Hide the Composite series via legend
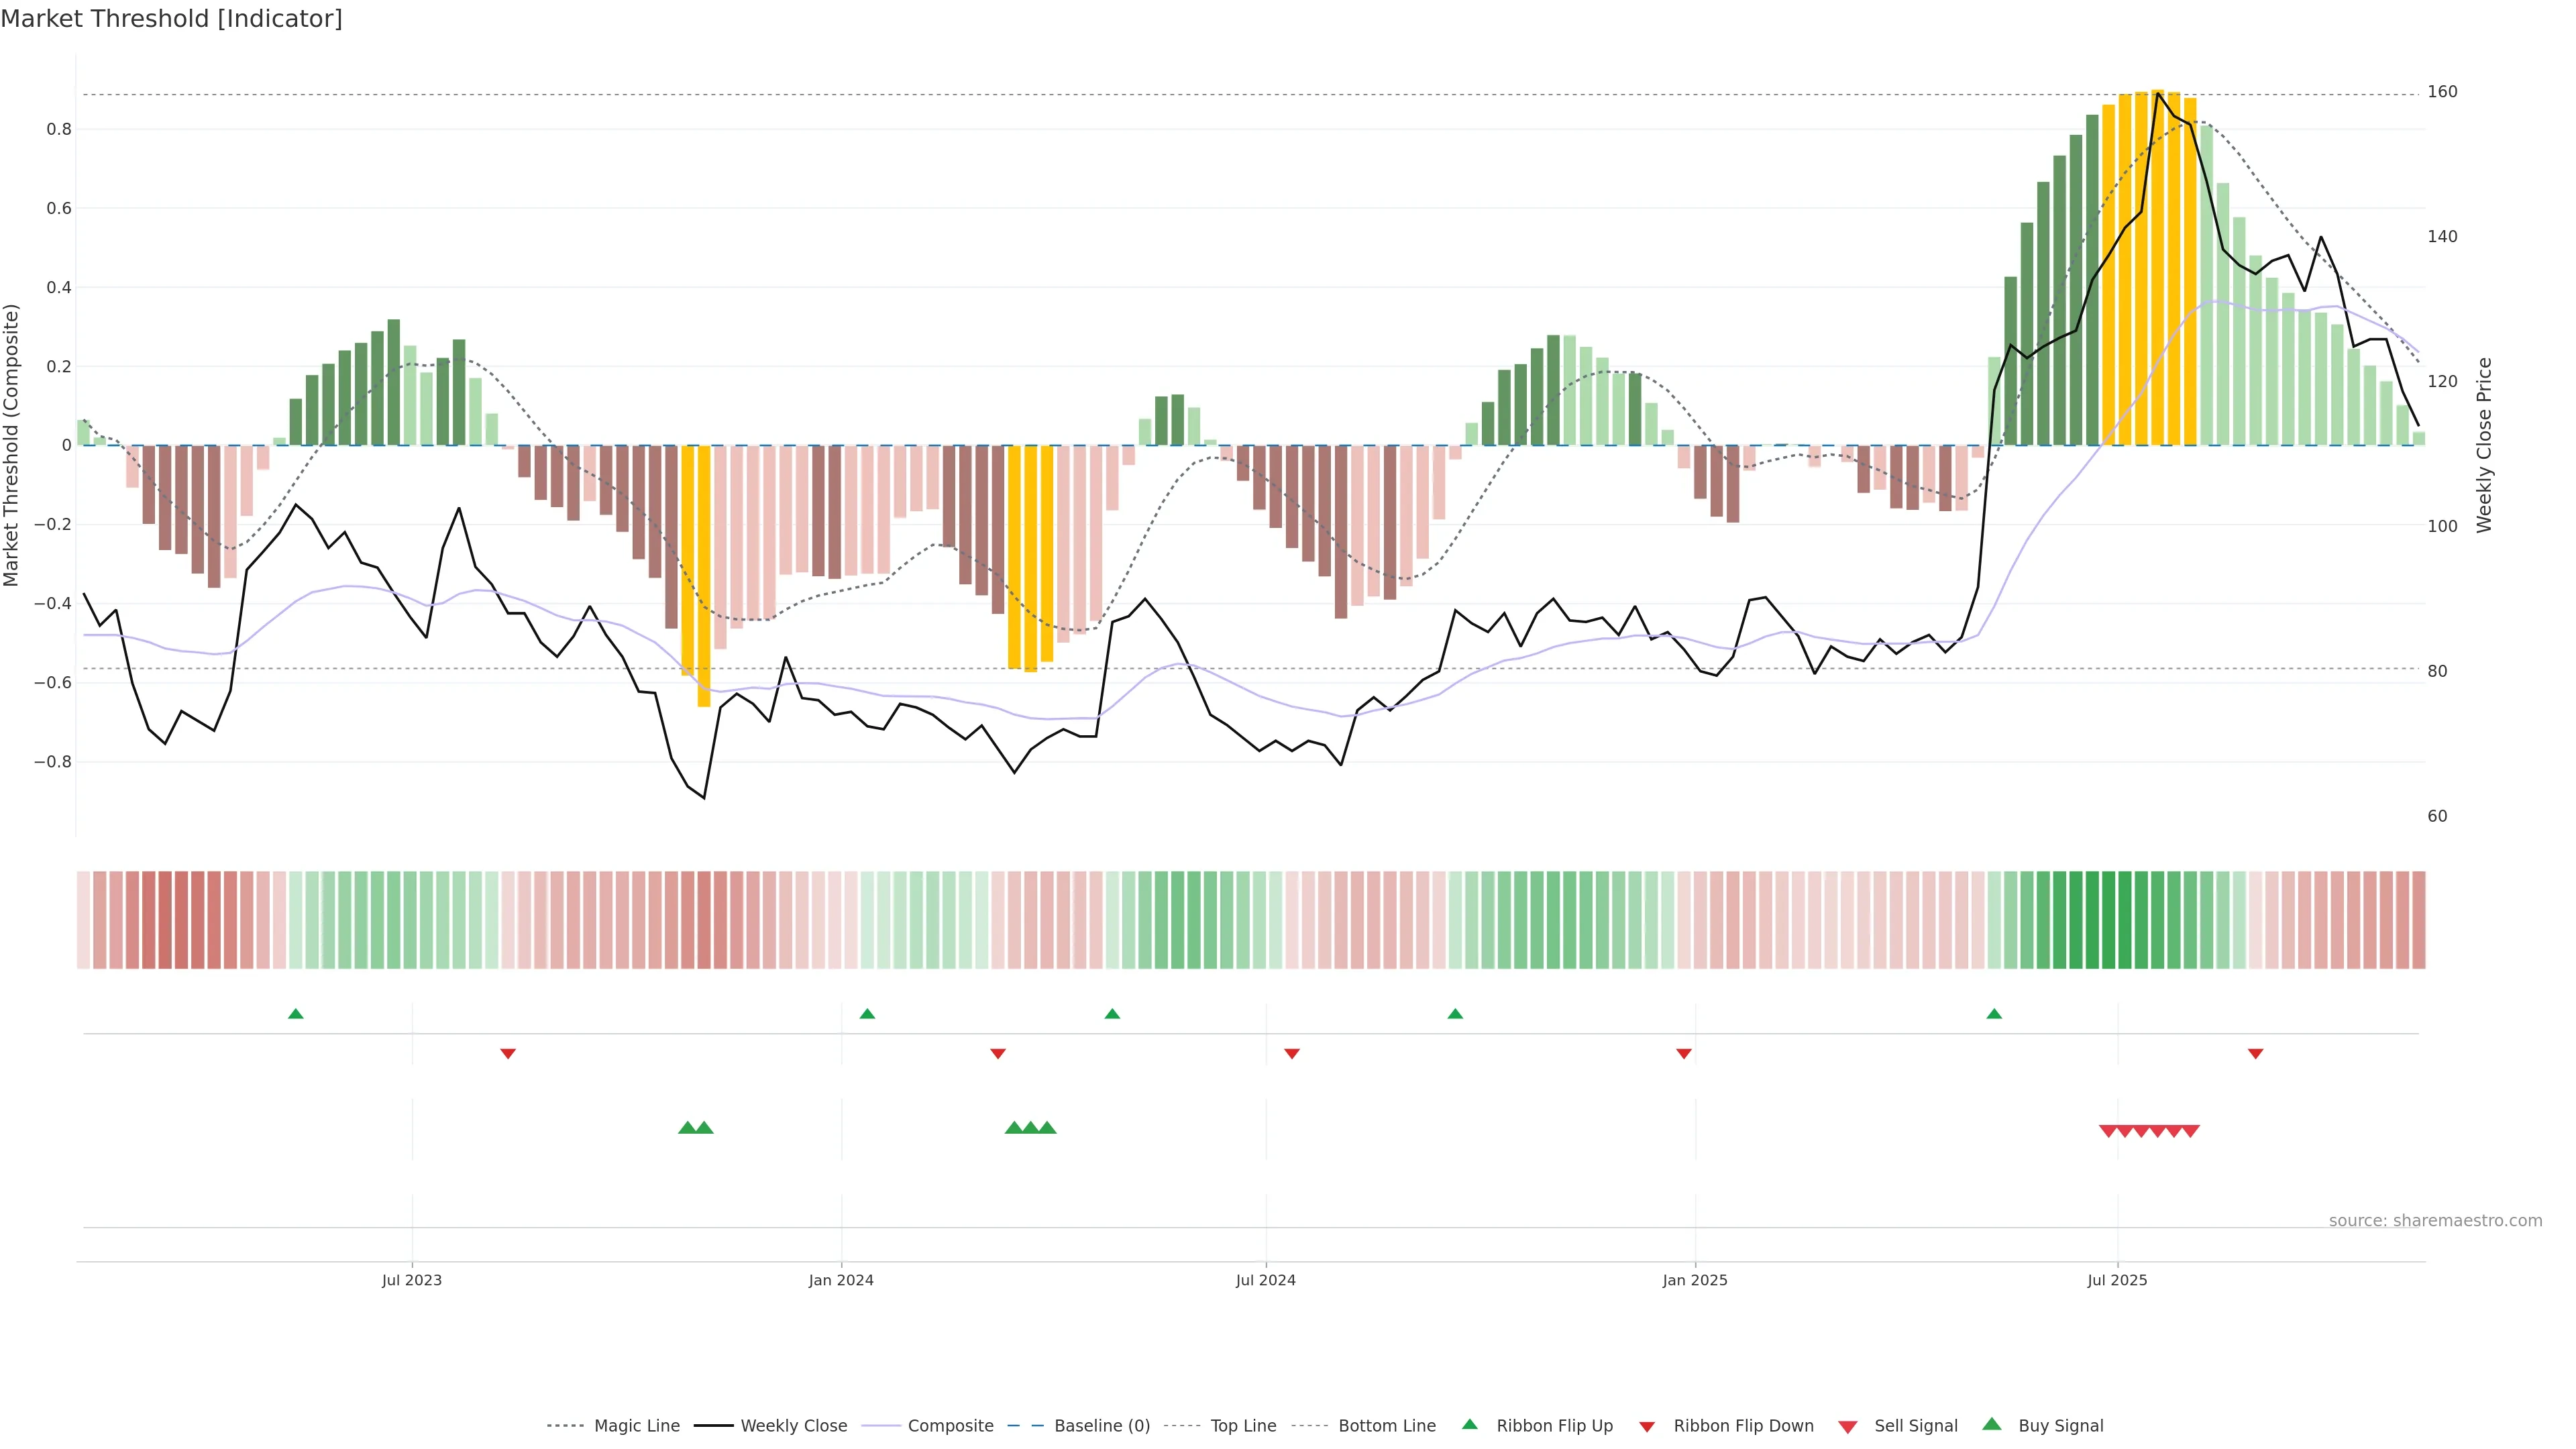This screenshot has height=1449, width=2576. click(950, 1426)
